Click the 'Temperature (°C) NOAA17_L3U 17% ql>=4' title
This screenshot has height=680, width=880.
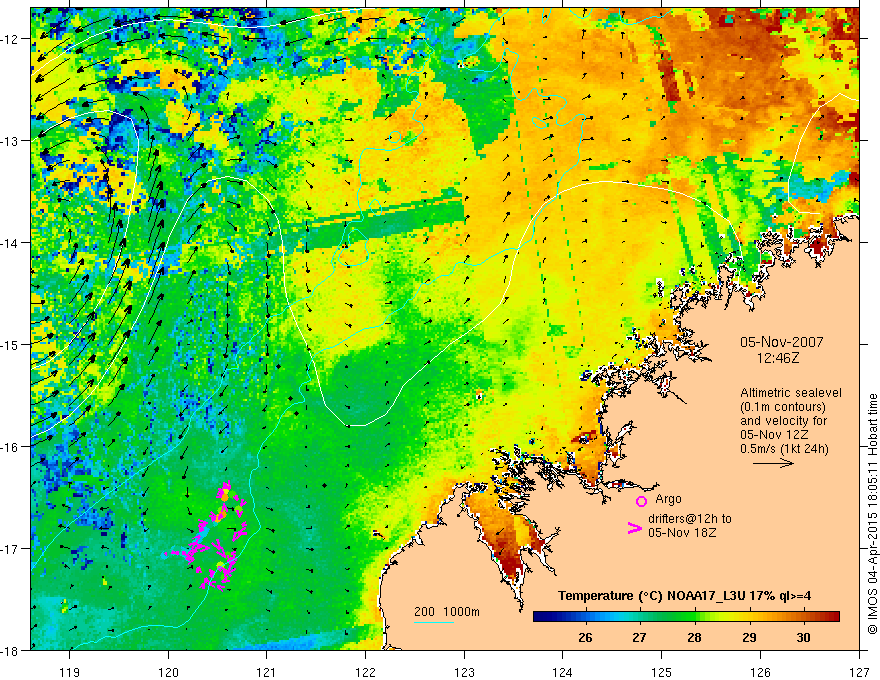click(x=684, y=595)
